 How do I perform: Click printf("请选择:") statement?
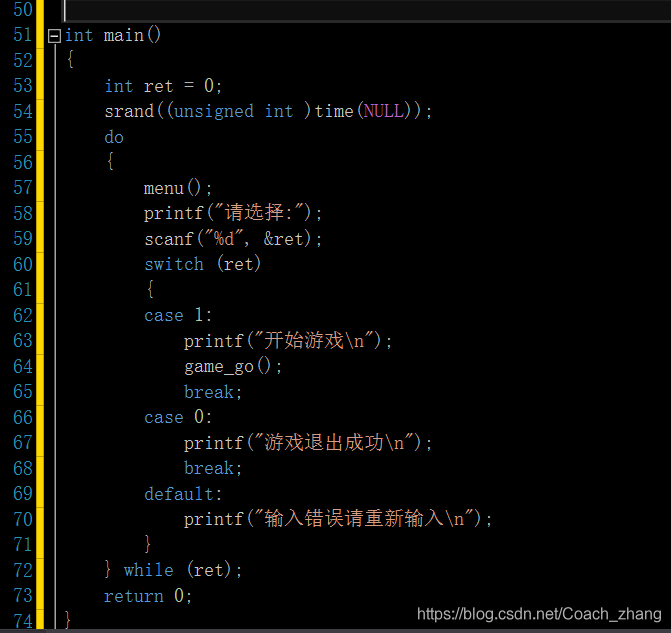[233, 213]
